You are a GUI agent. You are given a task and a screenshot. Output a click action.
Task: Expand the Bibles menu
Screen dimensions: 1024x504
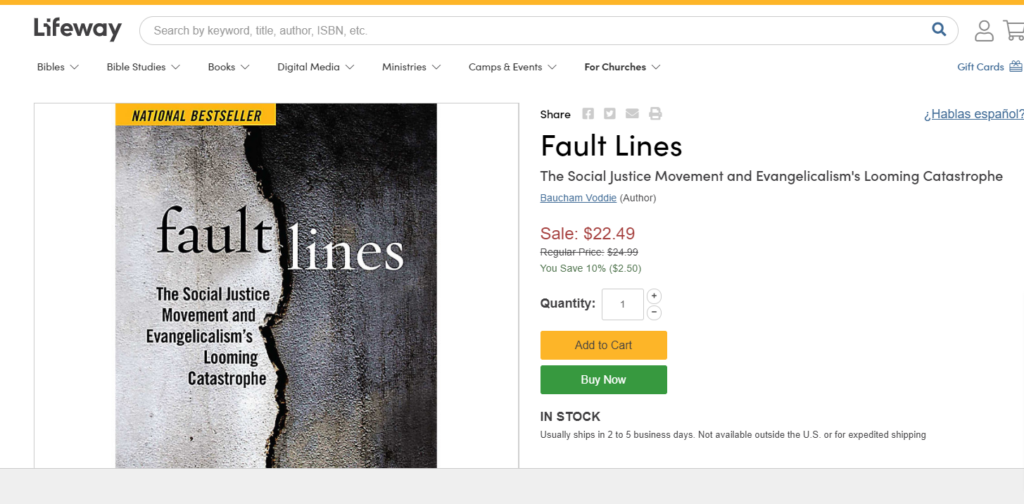point(57,67)
